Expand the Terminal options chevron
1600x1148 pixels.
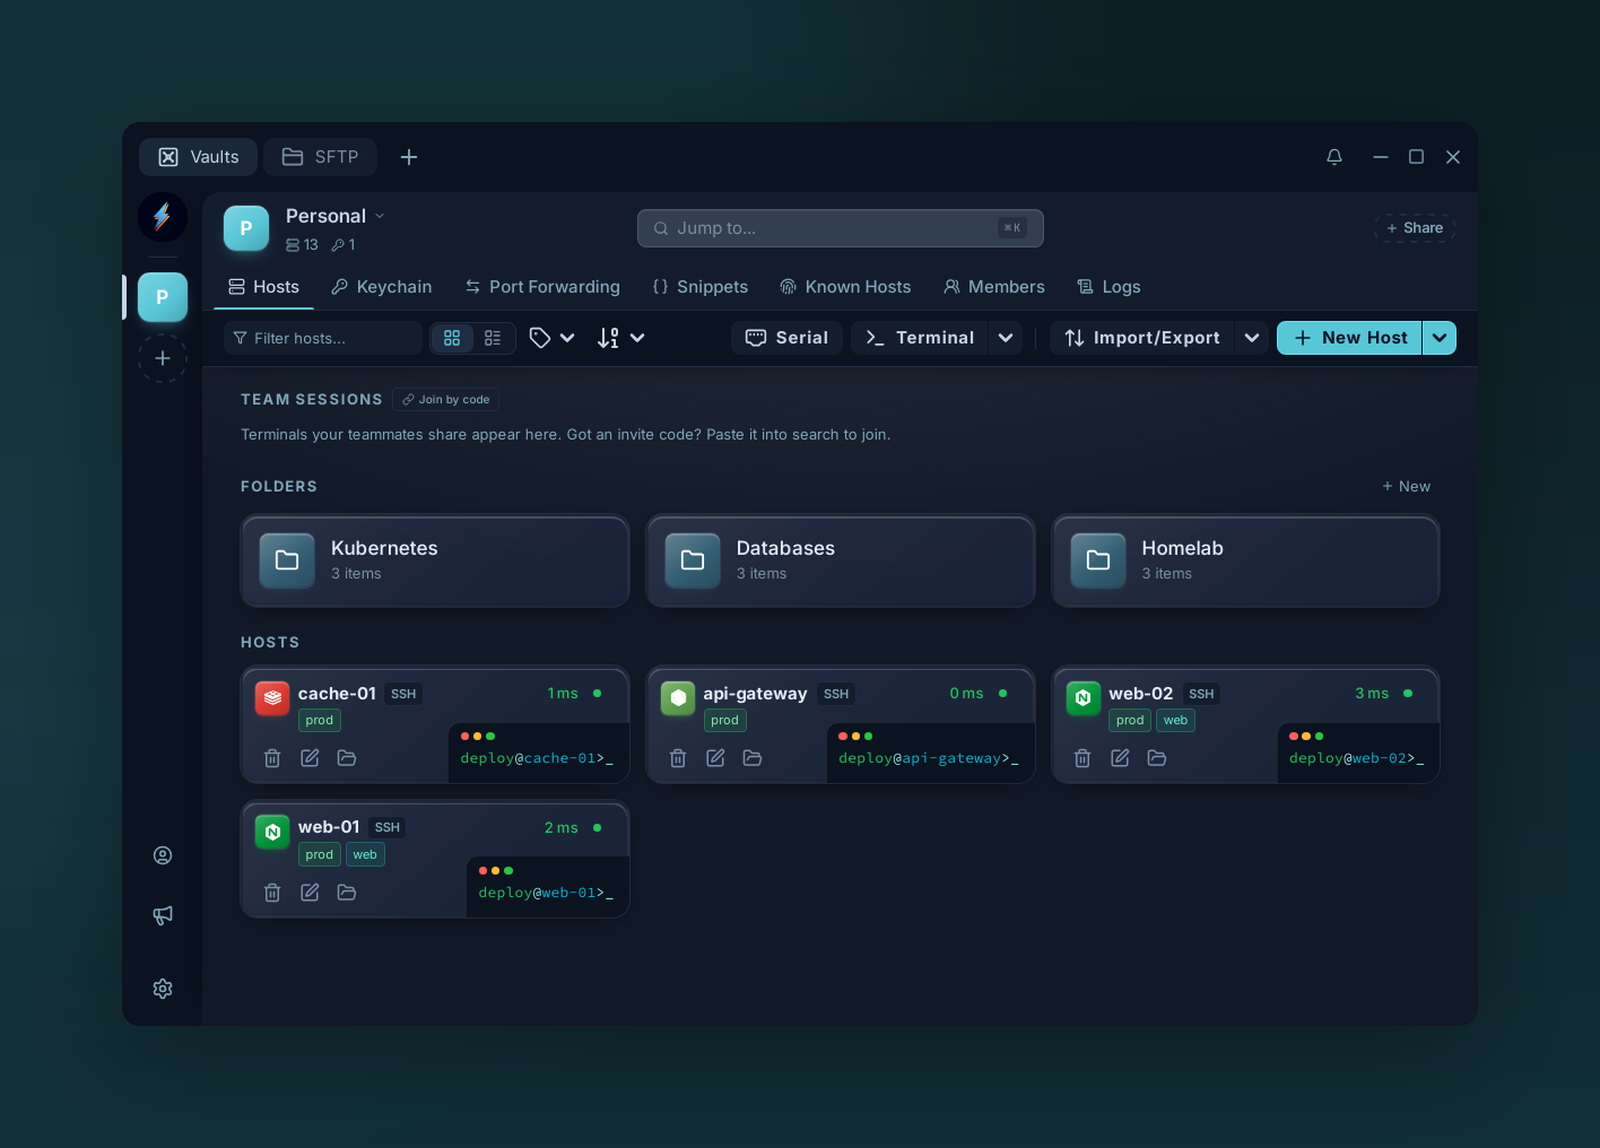point(1006,338)
